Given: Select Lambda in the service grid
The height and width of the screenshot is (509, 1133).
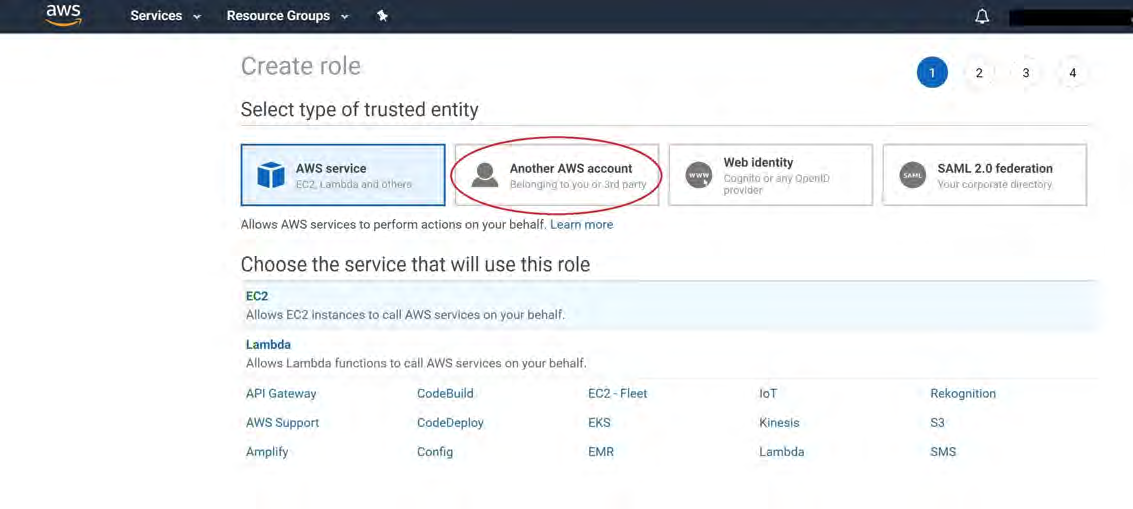Looking at the screenshot, I should pyautogui.click(x=782, y=452).
